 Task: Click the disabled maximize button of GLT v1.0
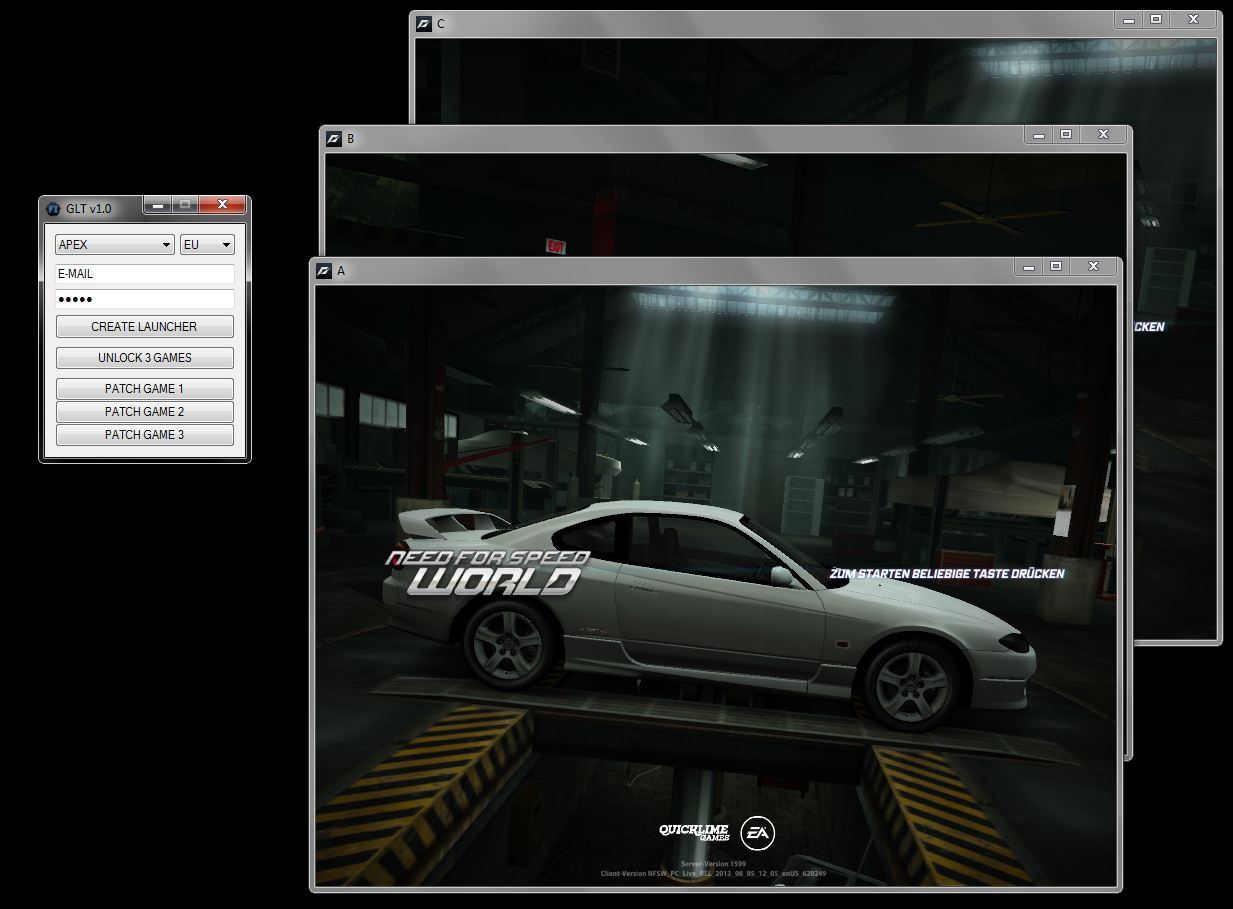(185, 204)
